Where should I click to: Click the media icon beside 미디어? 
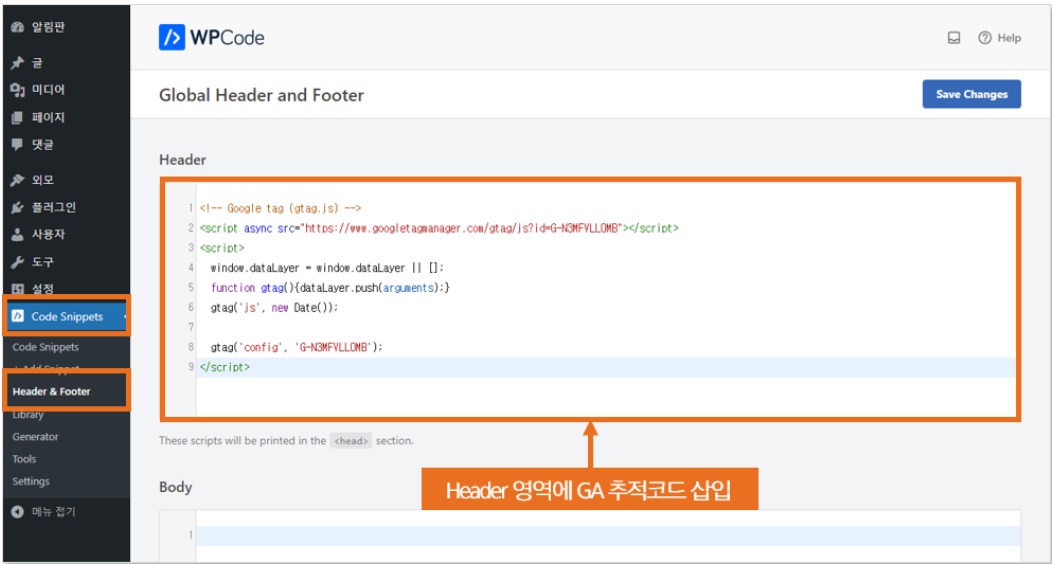point(18,90)
